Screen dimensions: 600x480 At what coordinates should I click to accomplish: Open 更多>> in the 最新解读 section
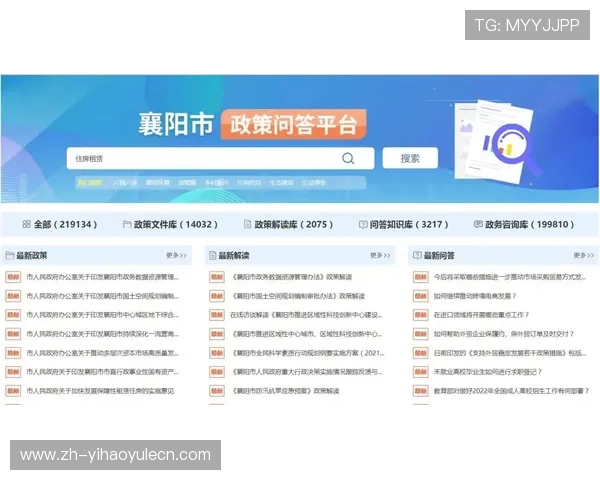380,255
